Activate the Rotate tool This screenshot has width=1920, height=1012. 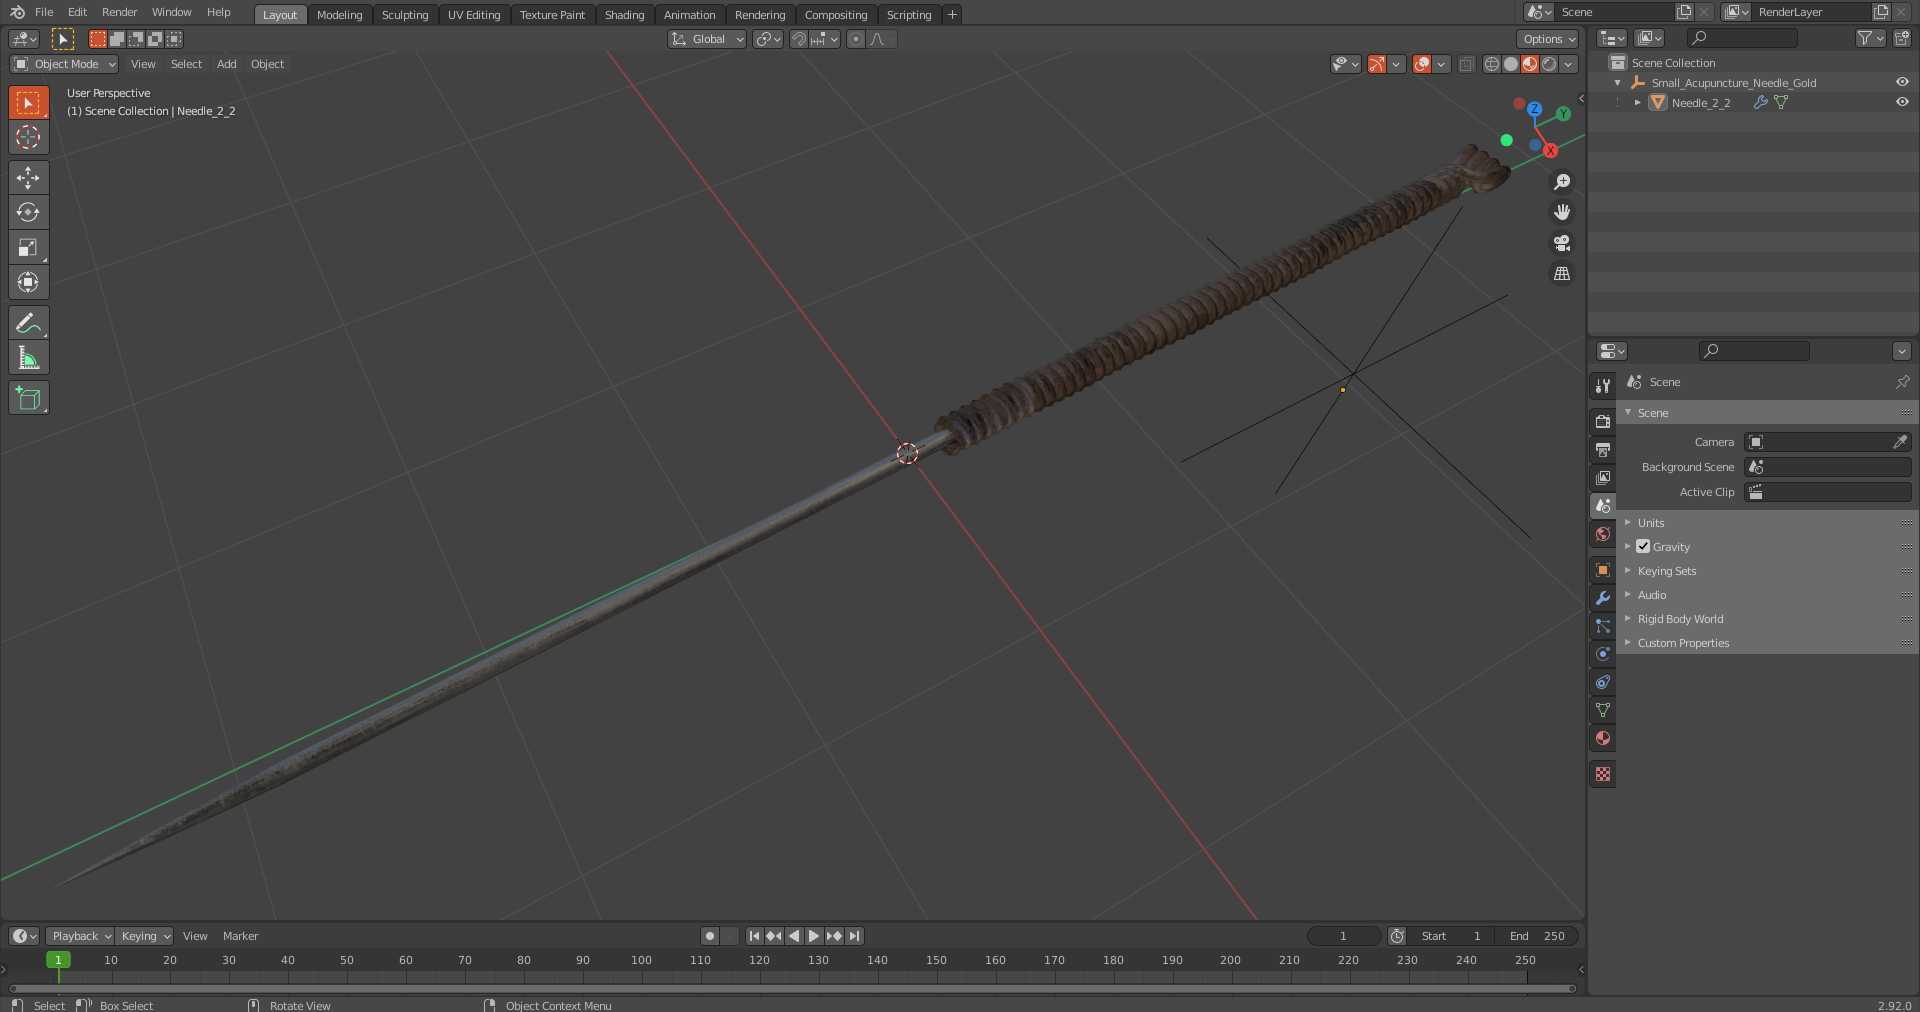coord(28,212)
